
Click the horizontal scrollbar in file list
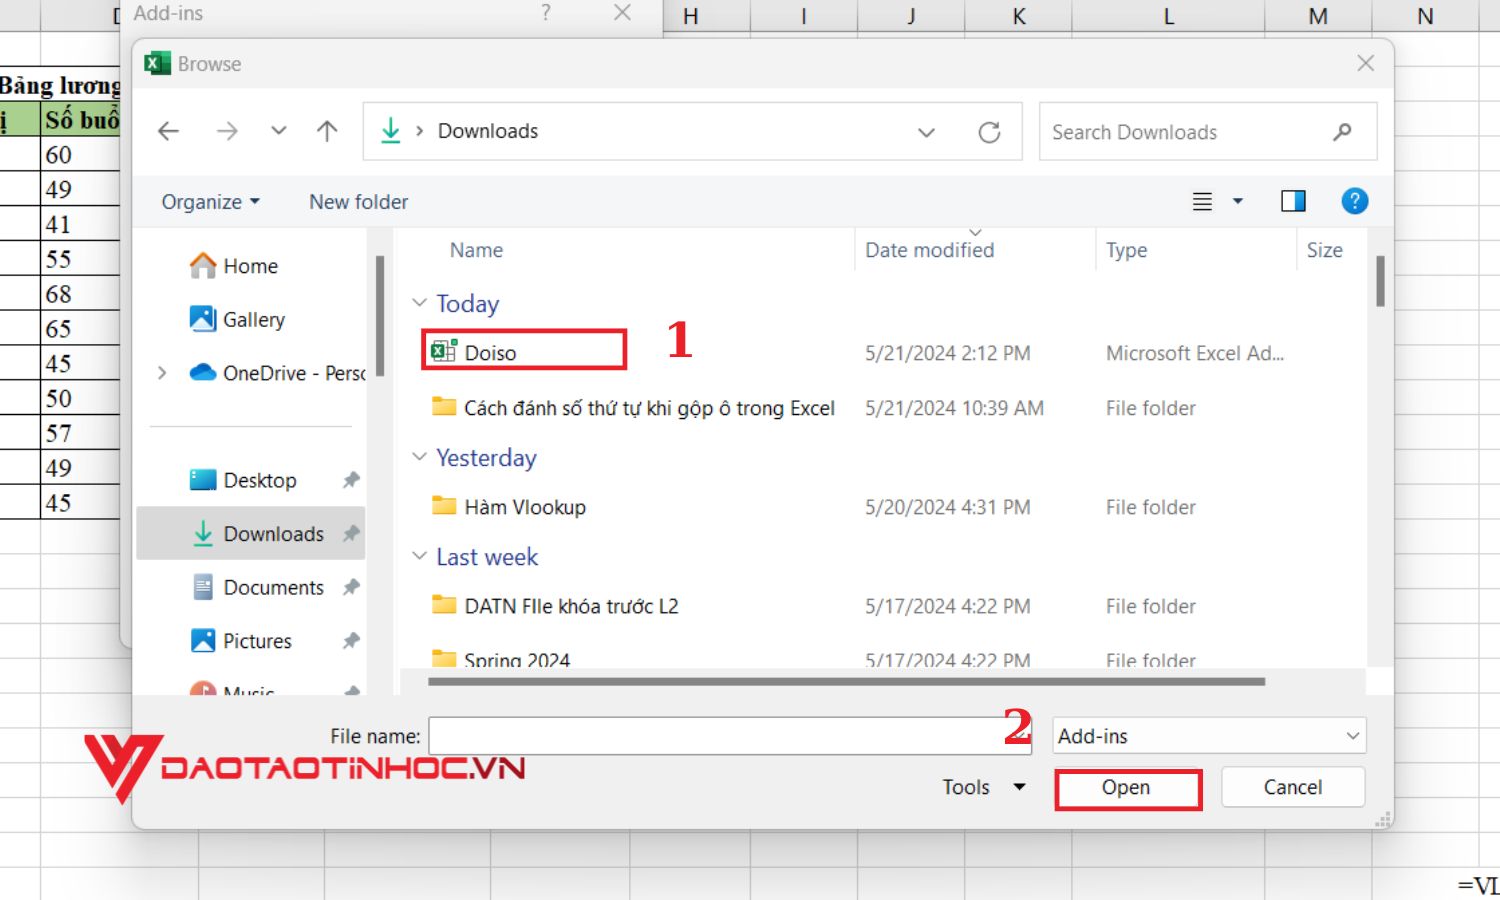point(845,682)
